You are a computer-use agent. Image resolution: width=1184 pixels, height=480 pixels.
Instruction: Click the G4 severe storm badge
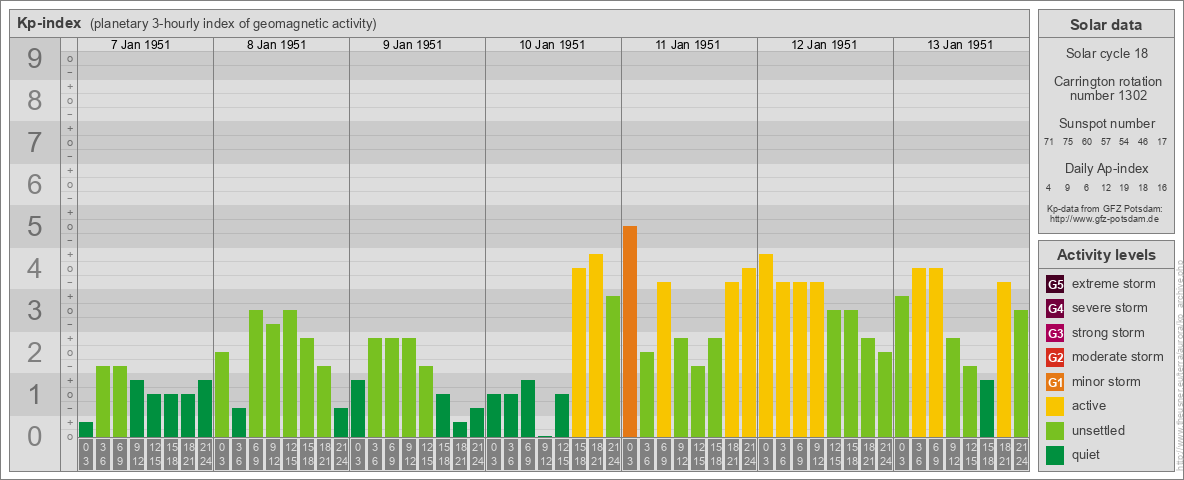tap(1055, 309)
